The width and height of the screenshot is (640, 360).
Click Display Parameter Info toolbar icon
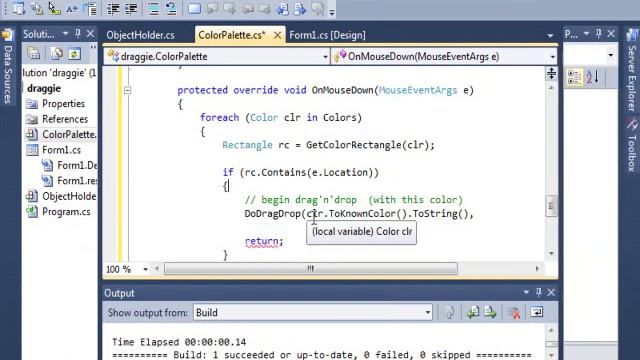37,9
